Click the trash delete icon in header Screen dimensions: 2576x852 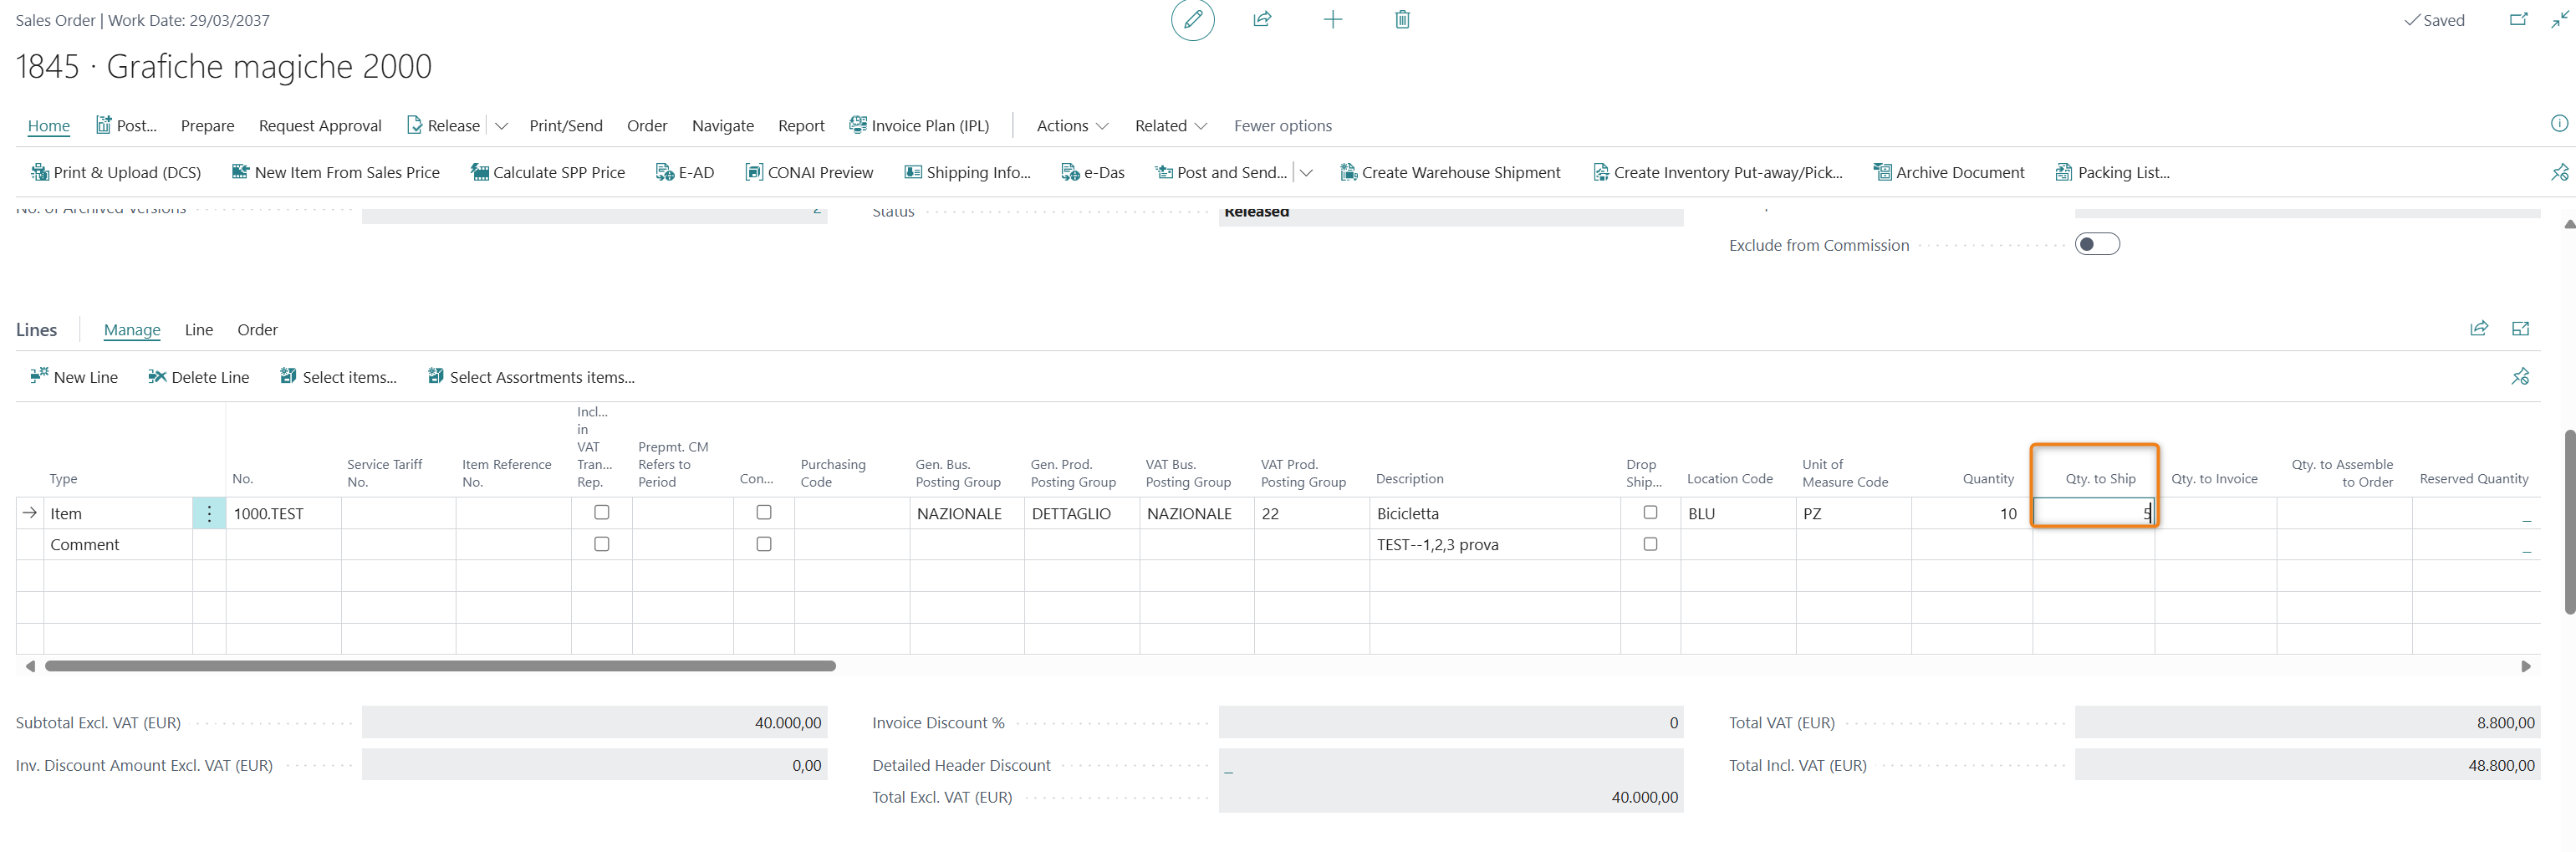(x=1402, y=19)
